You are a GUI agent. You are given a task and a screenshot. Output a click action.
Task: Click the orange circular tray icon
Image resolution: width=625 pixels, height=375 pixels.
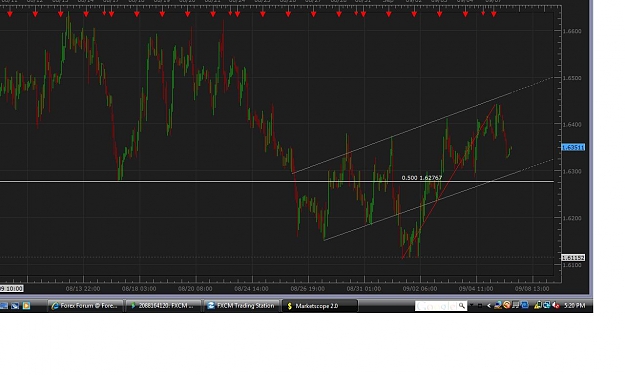point(507,305)
